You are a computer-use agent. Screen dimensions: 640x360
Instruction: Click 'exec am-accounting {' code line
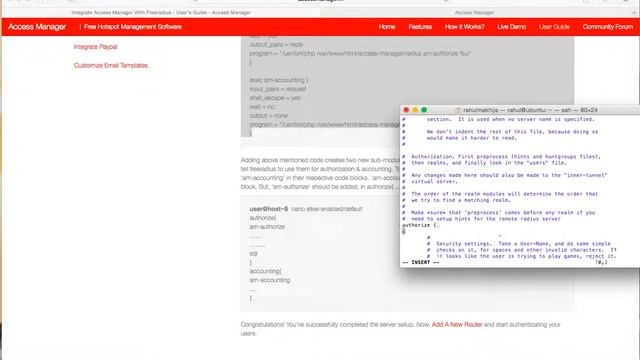(x=279, y=80)
